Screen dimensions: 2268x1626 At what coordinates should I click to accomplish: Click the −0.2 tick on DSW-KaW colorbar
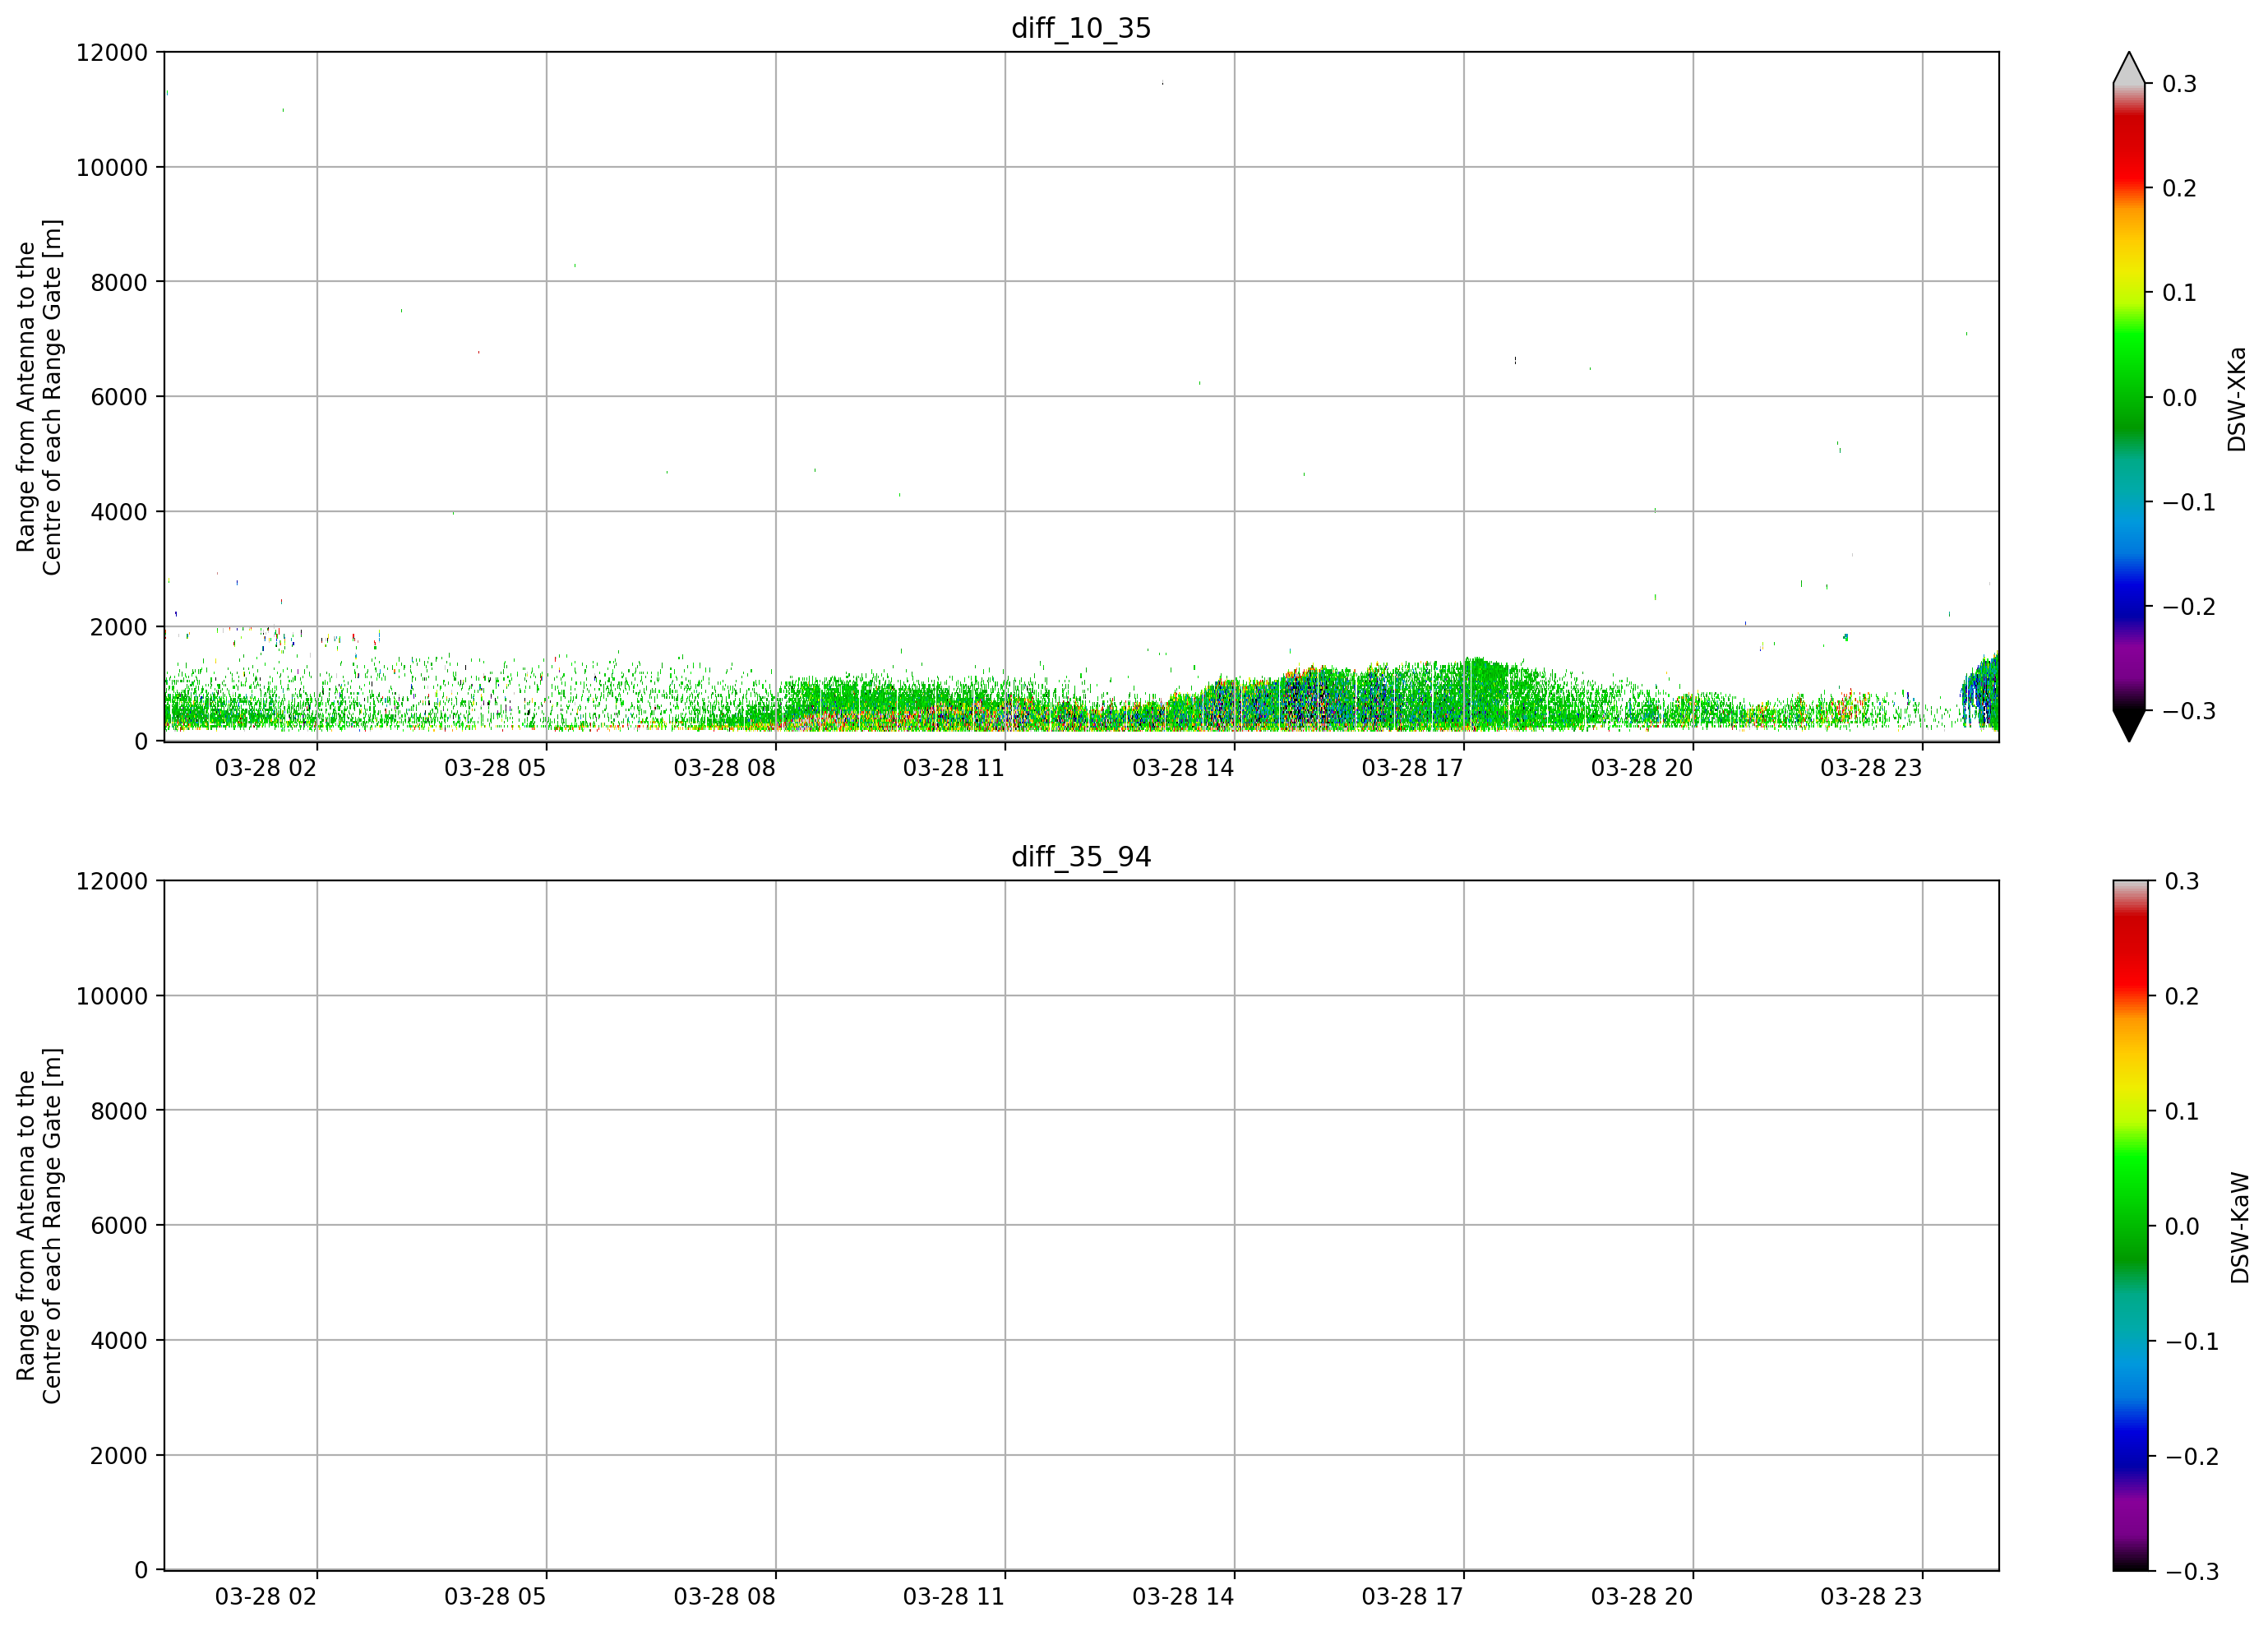point(2191,1456)
